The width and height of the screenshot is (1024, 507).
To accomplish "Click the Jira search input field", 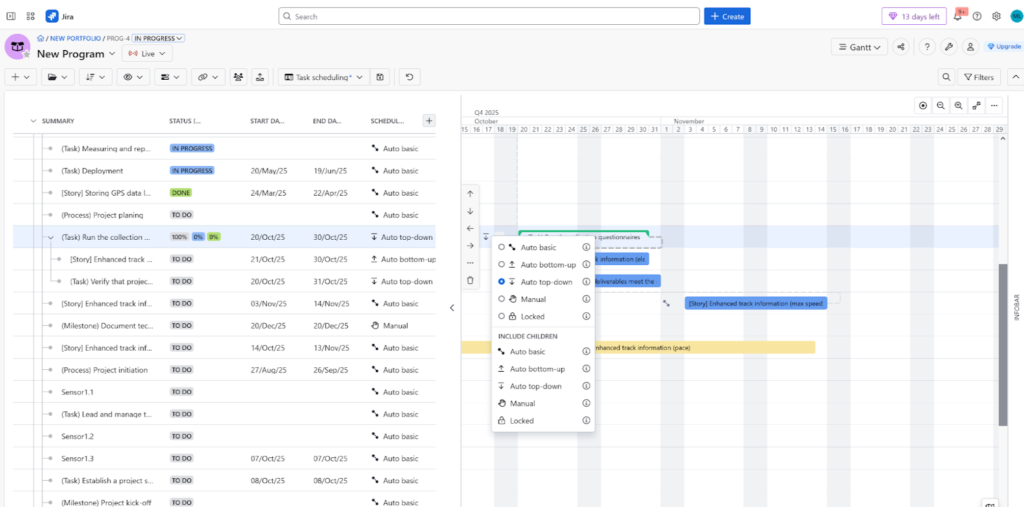I will pos(490,16).
